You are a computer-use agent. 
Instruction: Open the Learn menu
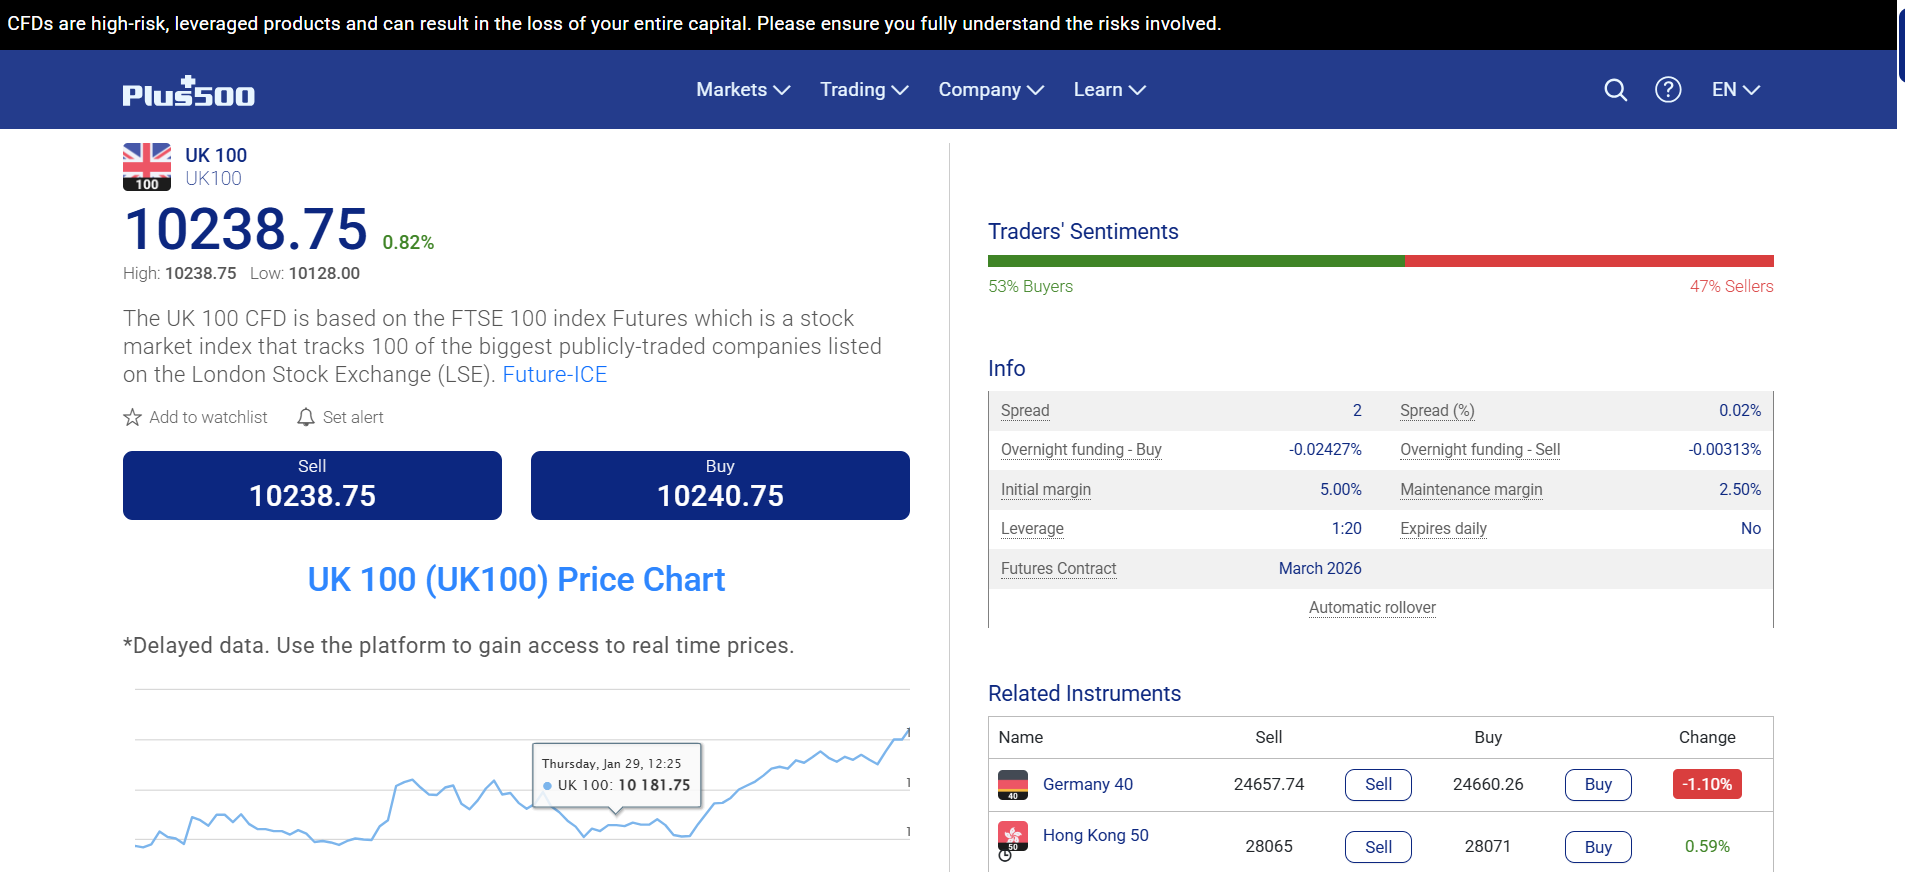1109,90
